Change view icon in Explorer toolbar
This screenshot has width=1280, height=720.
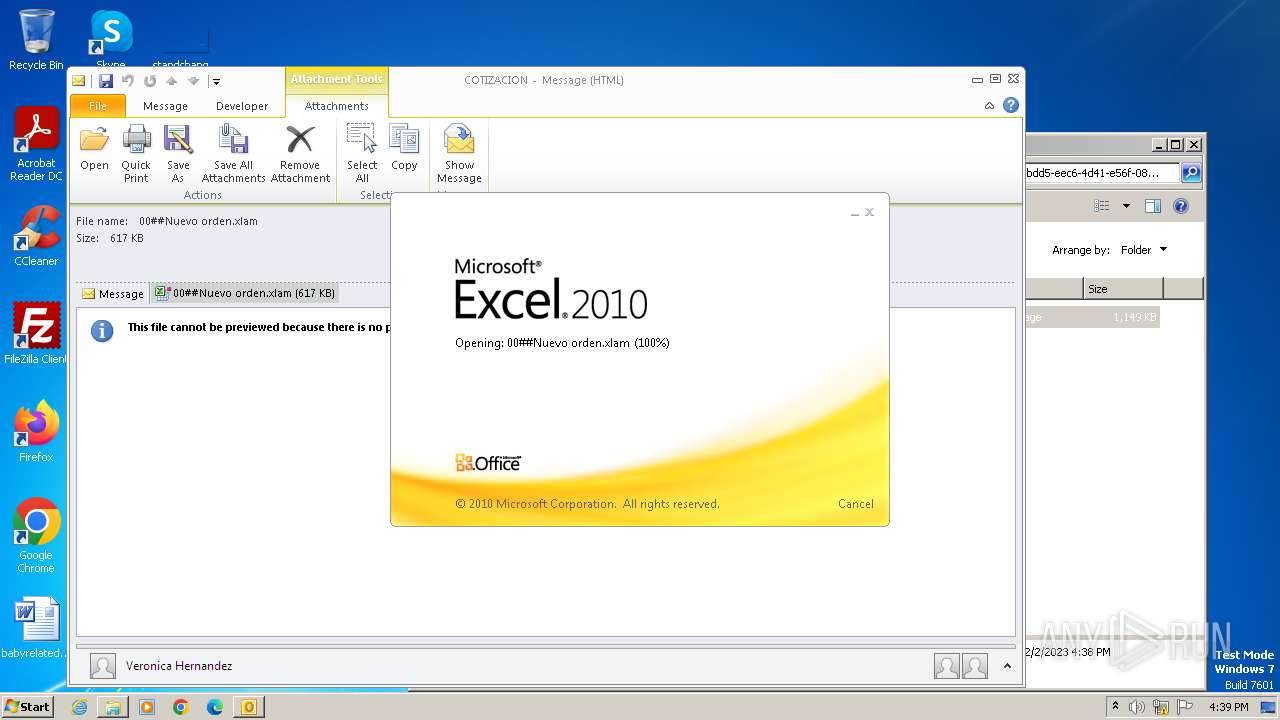(1102, 206)
